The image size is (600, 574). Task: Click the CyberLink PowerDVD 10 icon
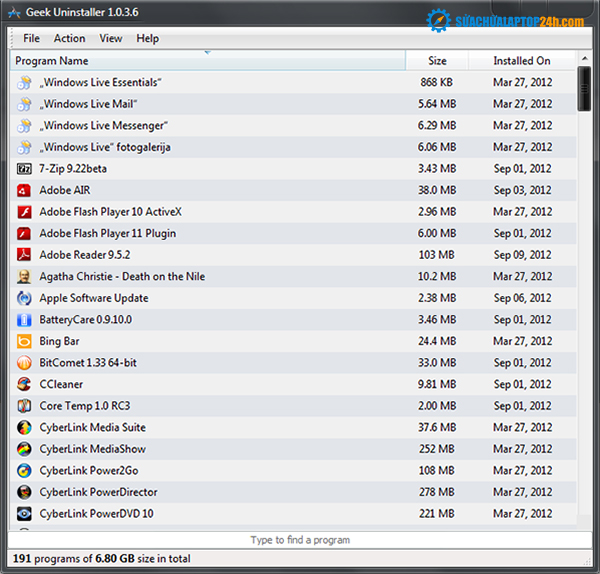click(x=24, y=514)
